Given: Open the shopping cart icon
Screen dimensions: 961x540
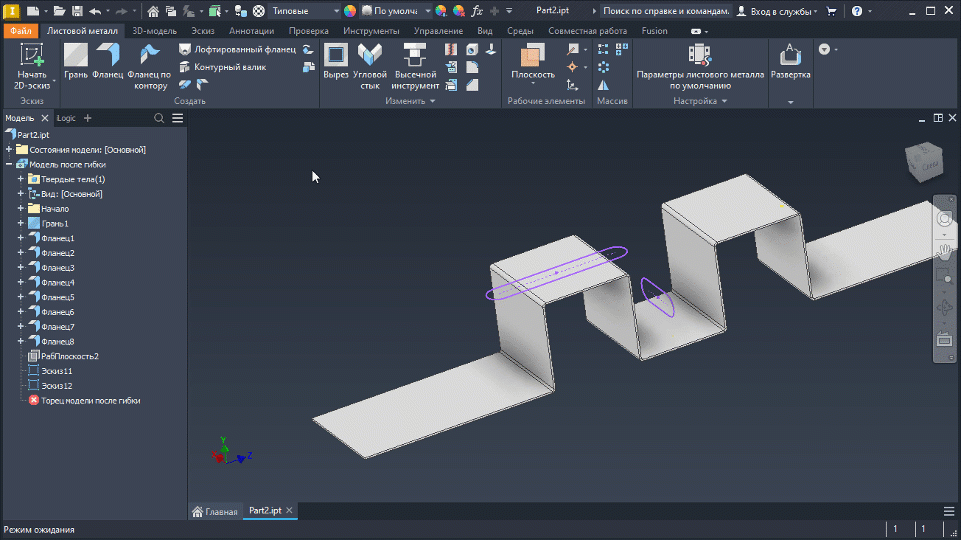Looking at the screenshot, I should point(832,11).
